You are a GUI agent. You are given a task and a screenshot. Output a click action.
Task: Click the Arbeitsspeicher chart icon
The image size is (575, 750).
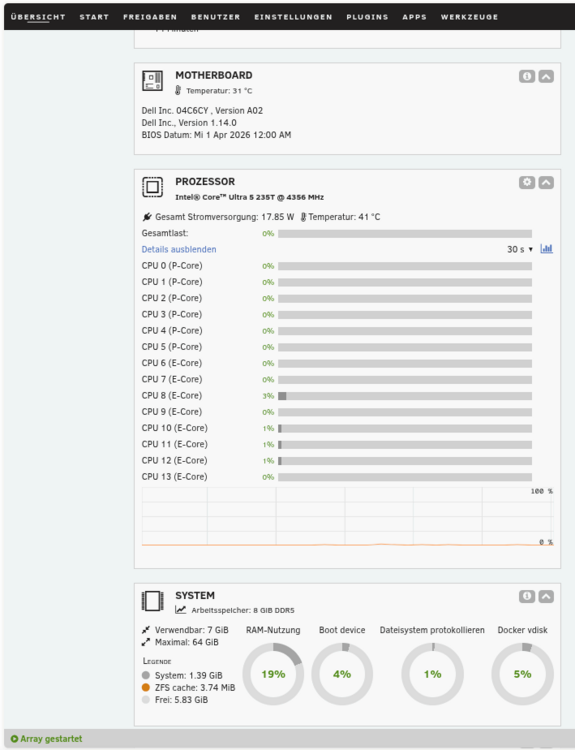(x=180, y=610)
